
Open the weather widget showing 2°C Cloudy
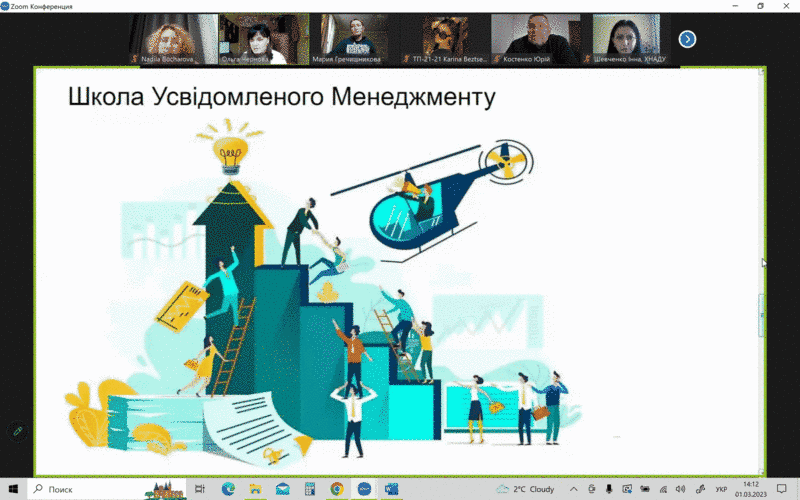[x=526, y=489]
